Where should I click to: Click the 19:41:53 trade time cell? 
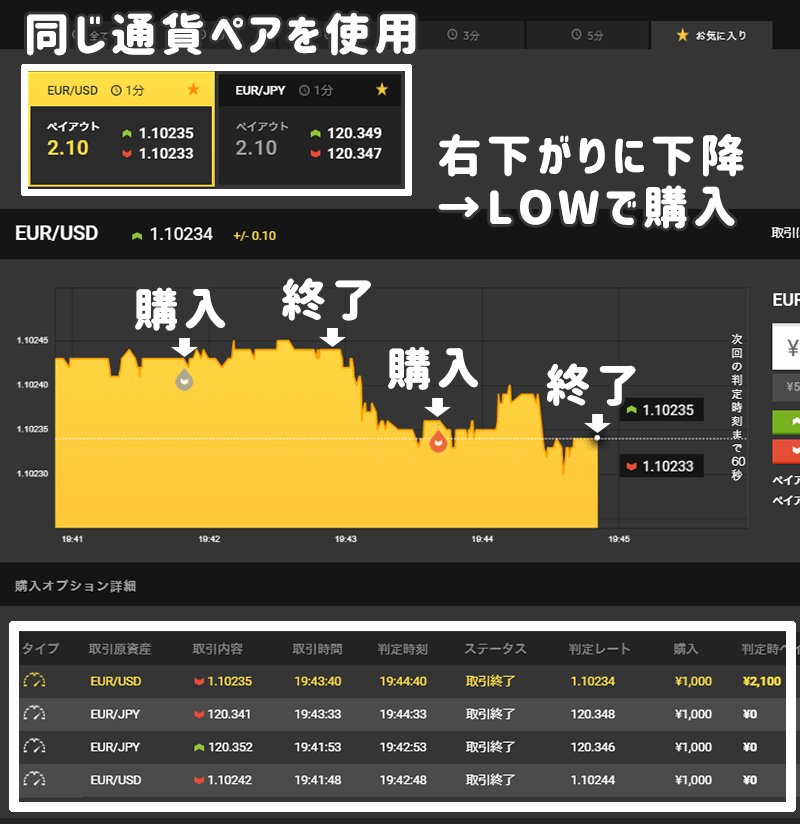click(317, 747)
